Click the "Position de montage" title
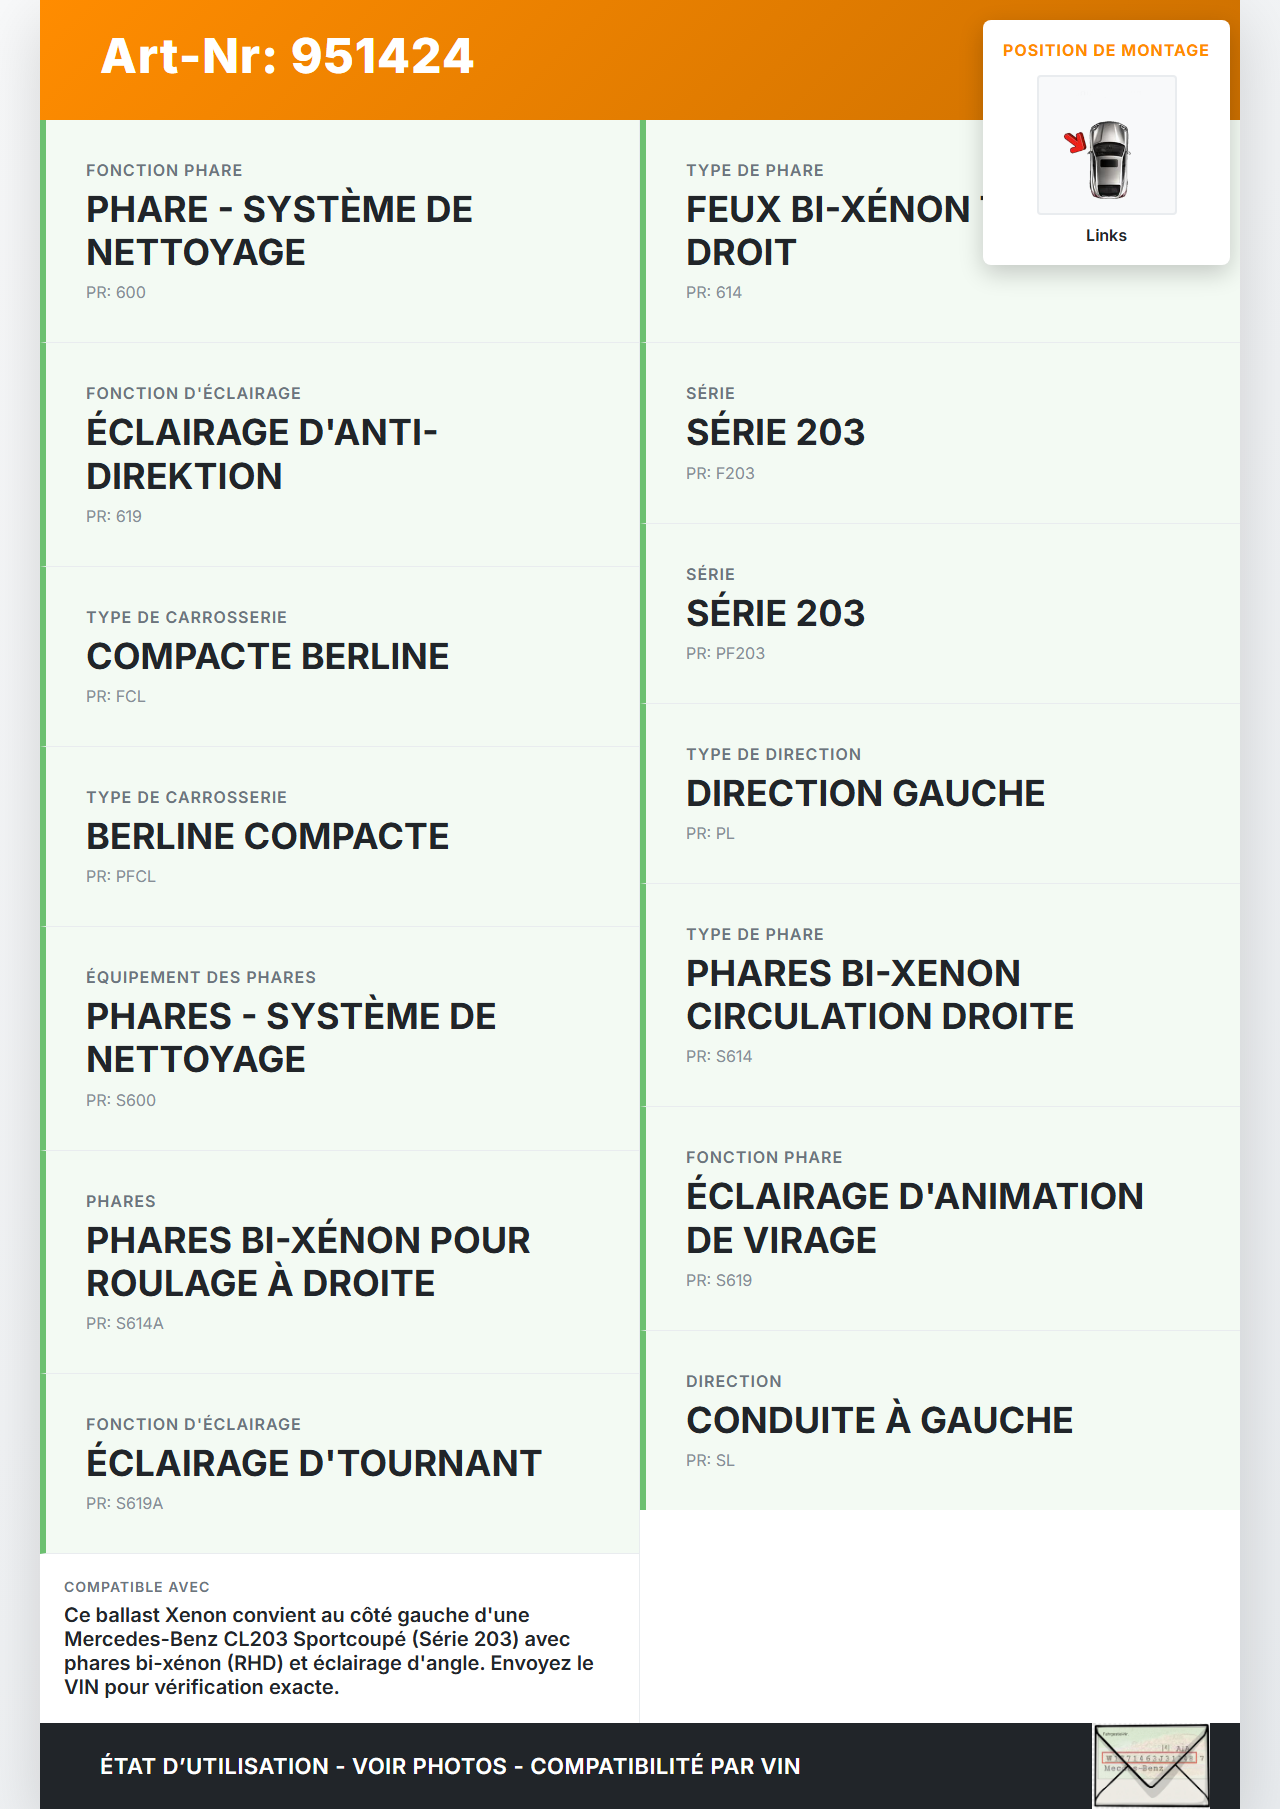Image resolution: width=1280 pixels, height=1810 pixels. (x=1106, y=50)
